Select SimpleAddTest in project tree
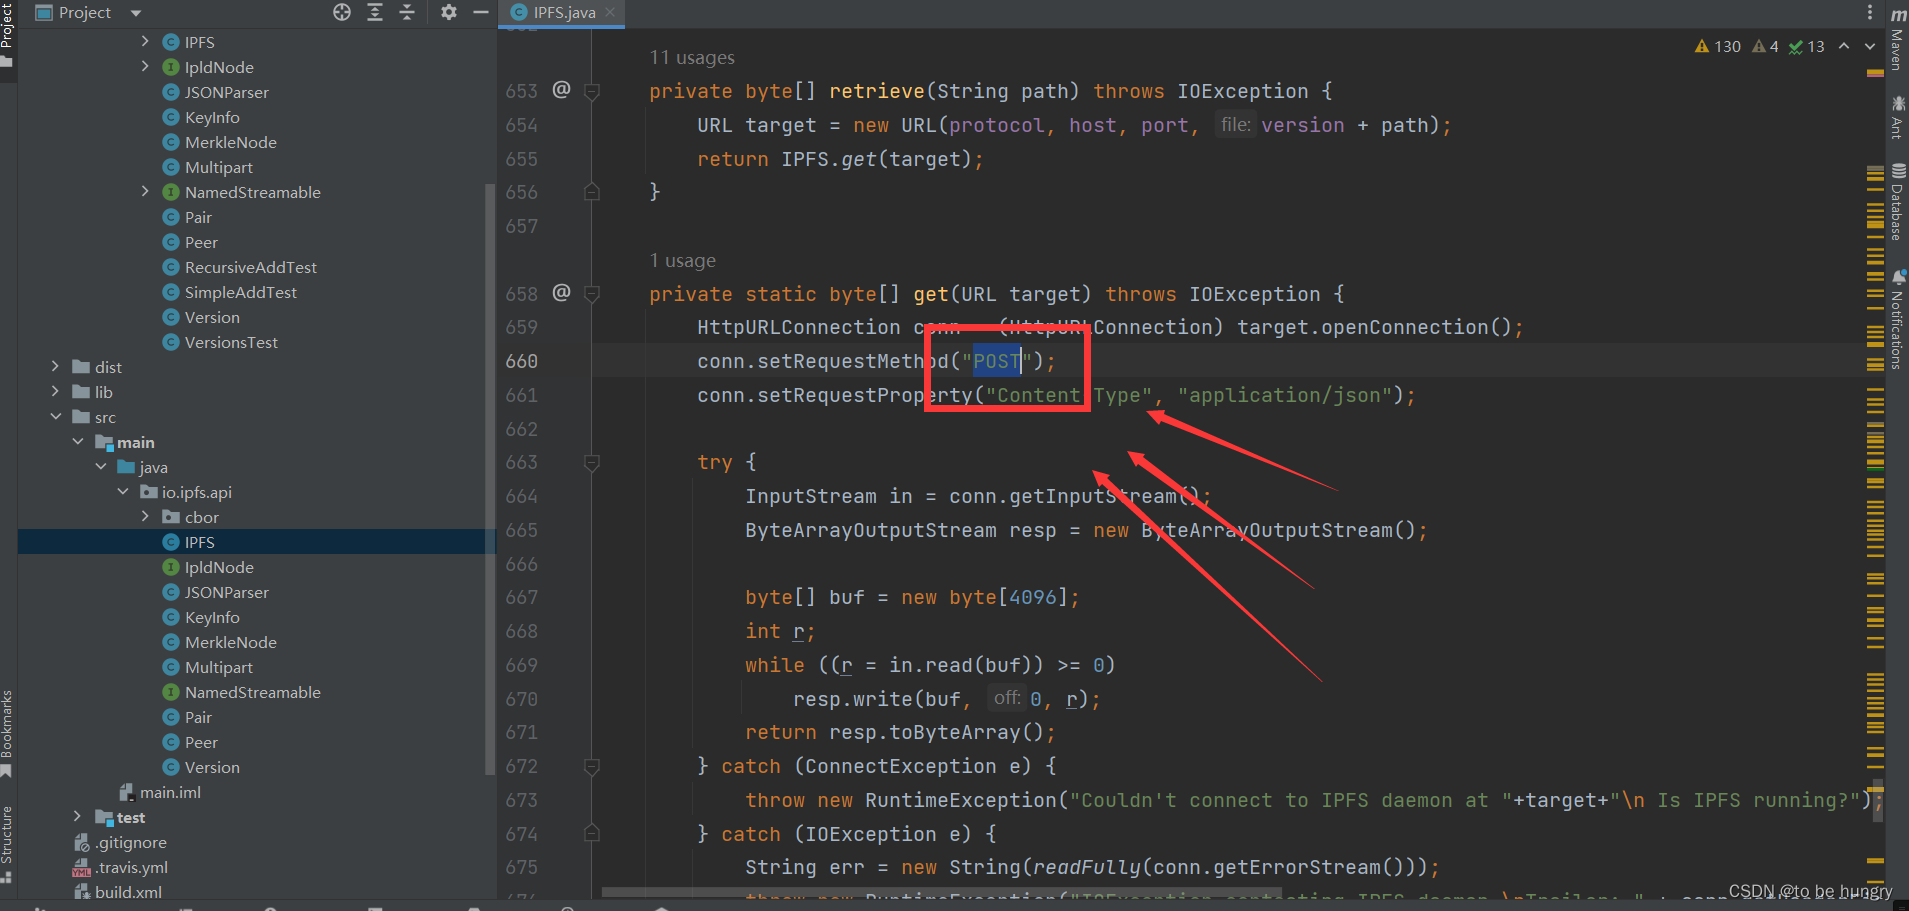Image resolution: width=1909 pixels, height=911 pixels. tap(240, 292)
